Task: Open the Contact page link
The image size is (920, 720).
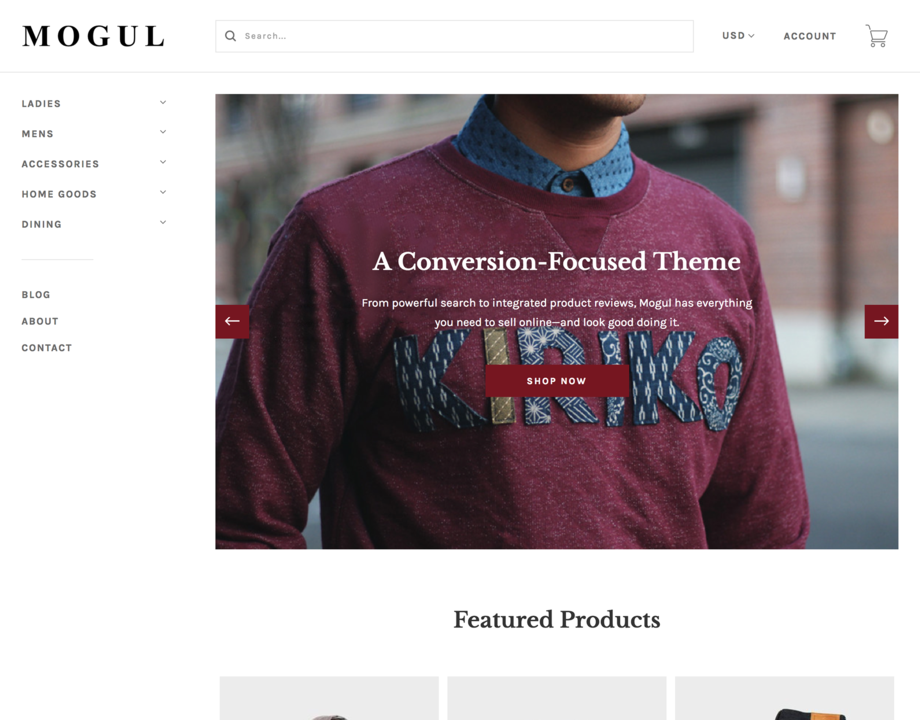Action: click(x=47, y=348)
